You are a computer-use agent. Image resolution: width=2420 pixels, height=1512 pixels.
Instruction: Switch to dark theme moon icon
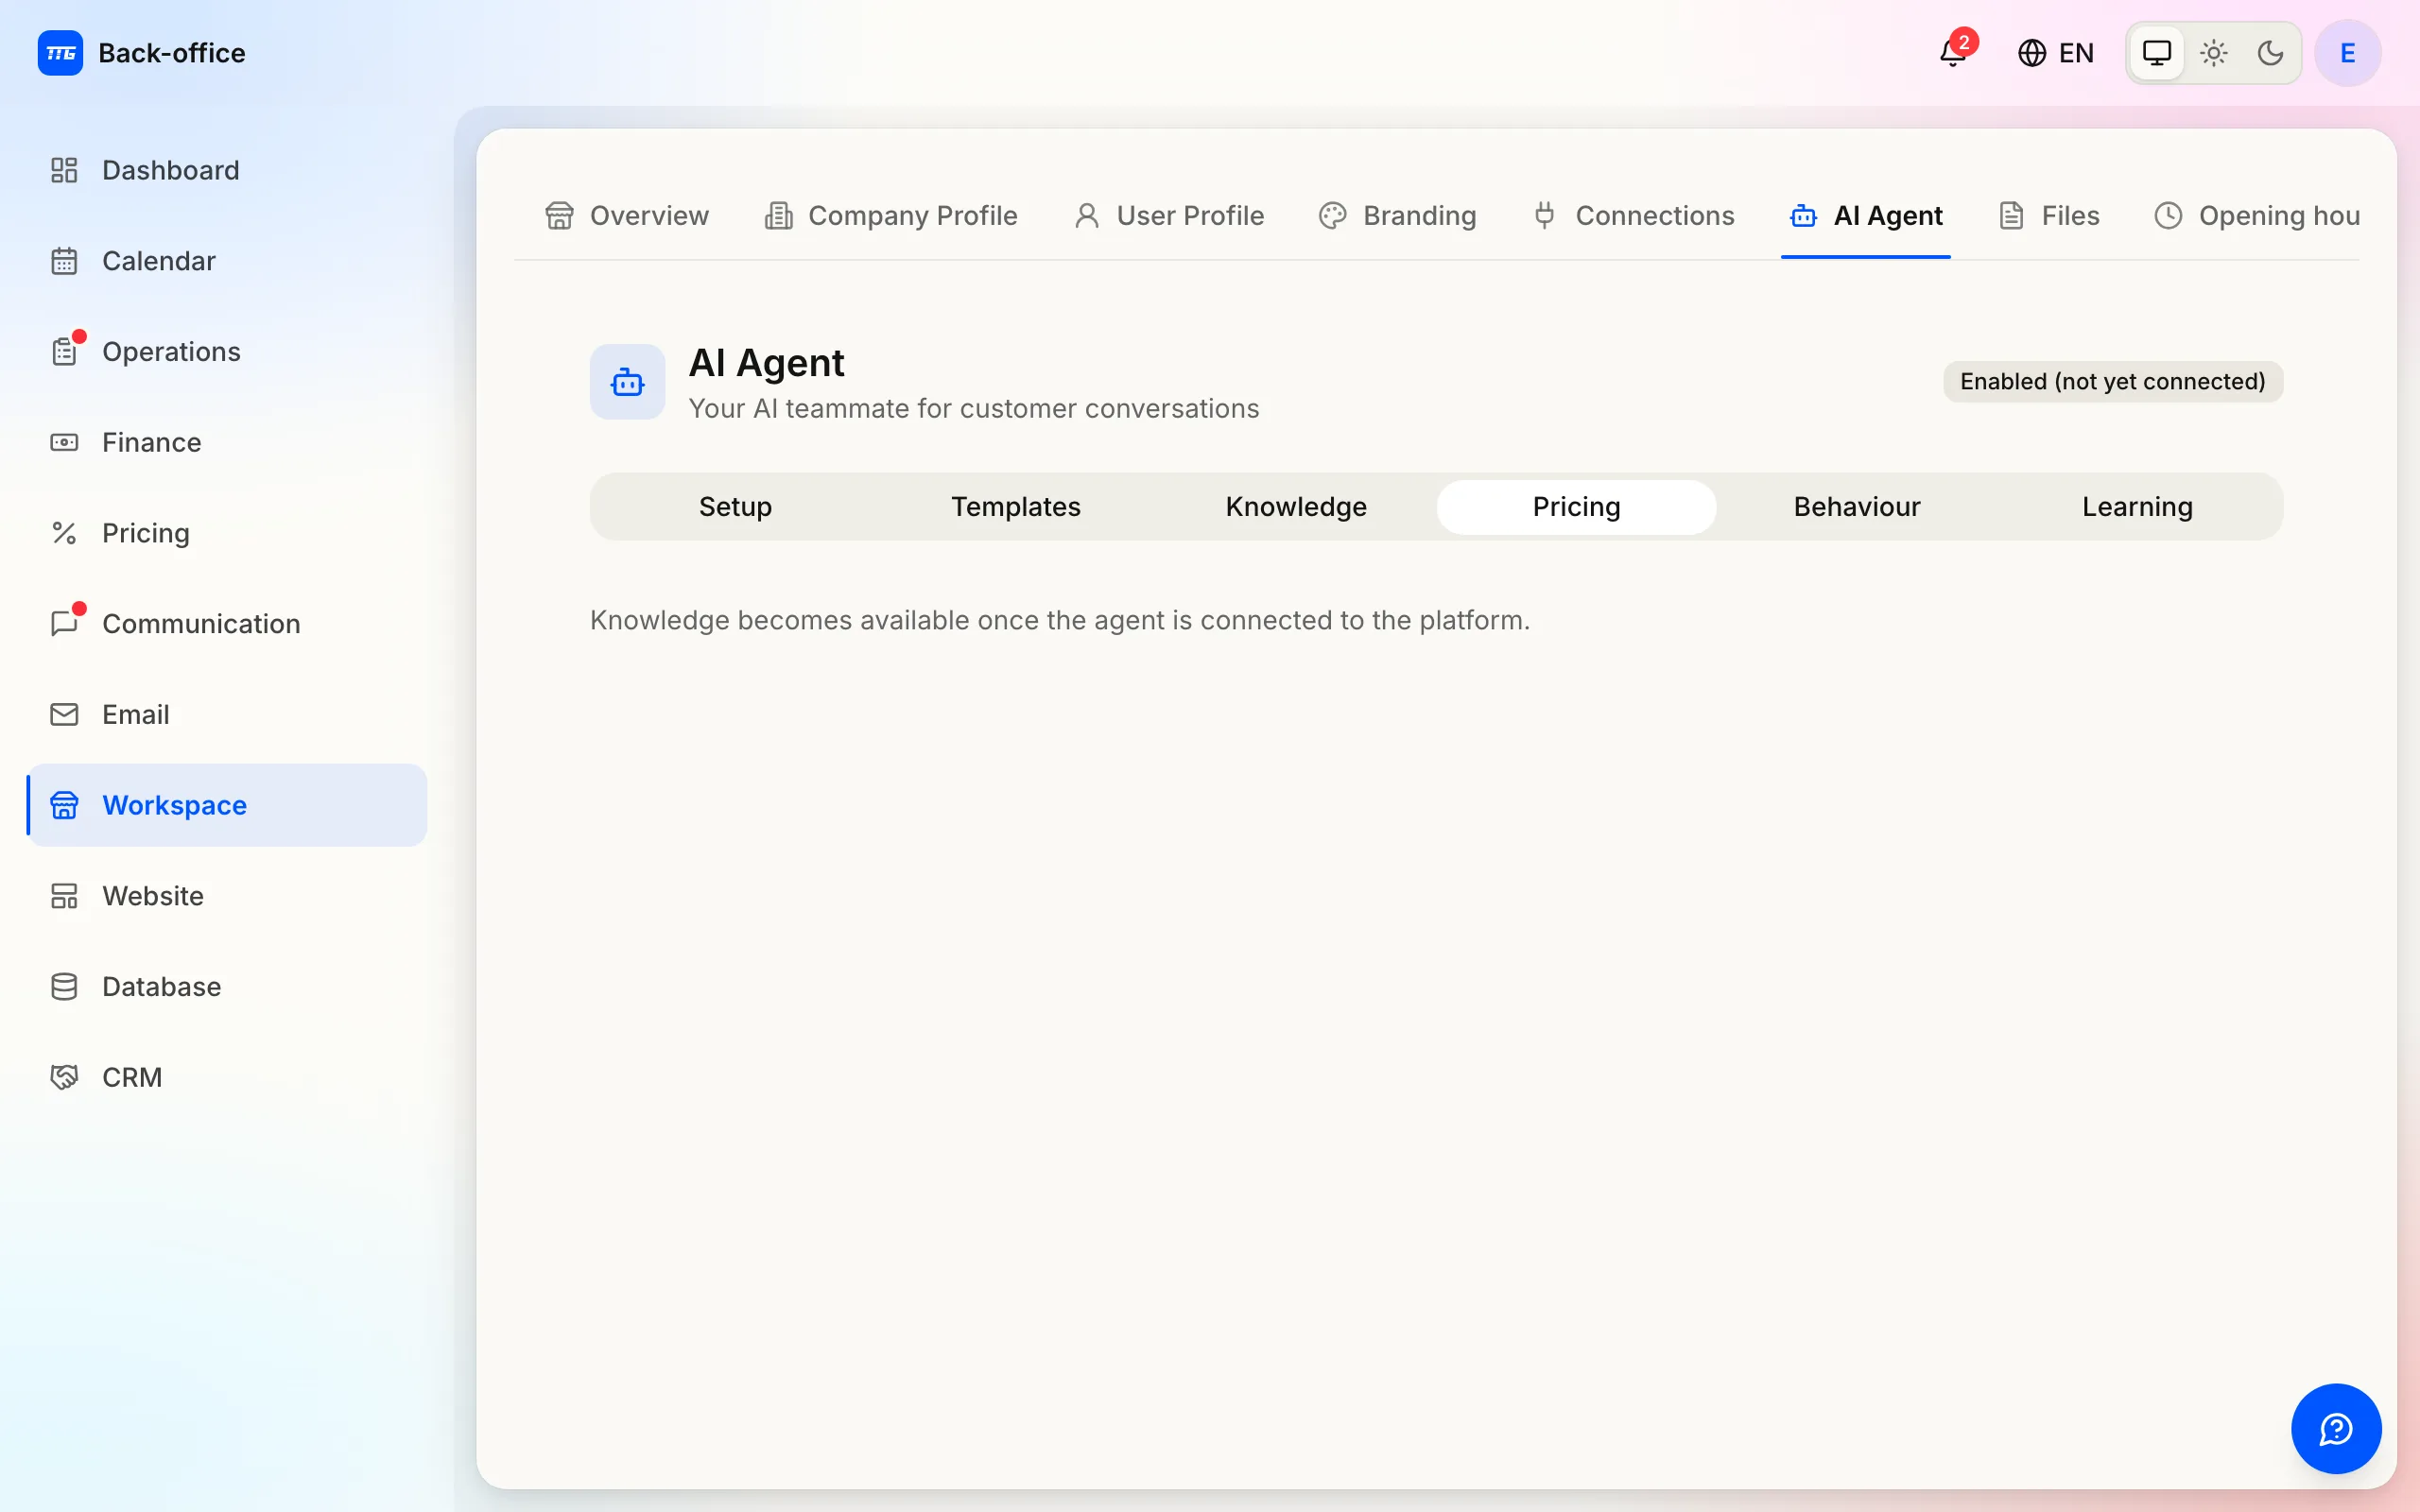pyautogui.click(x=2270, y=53)
